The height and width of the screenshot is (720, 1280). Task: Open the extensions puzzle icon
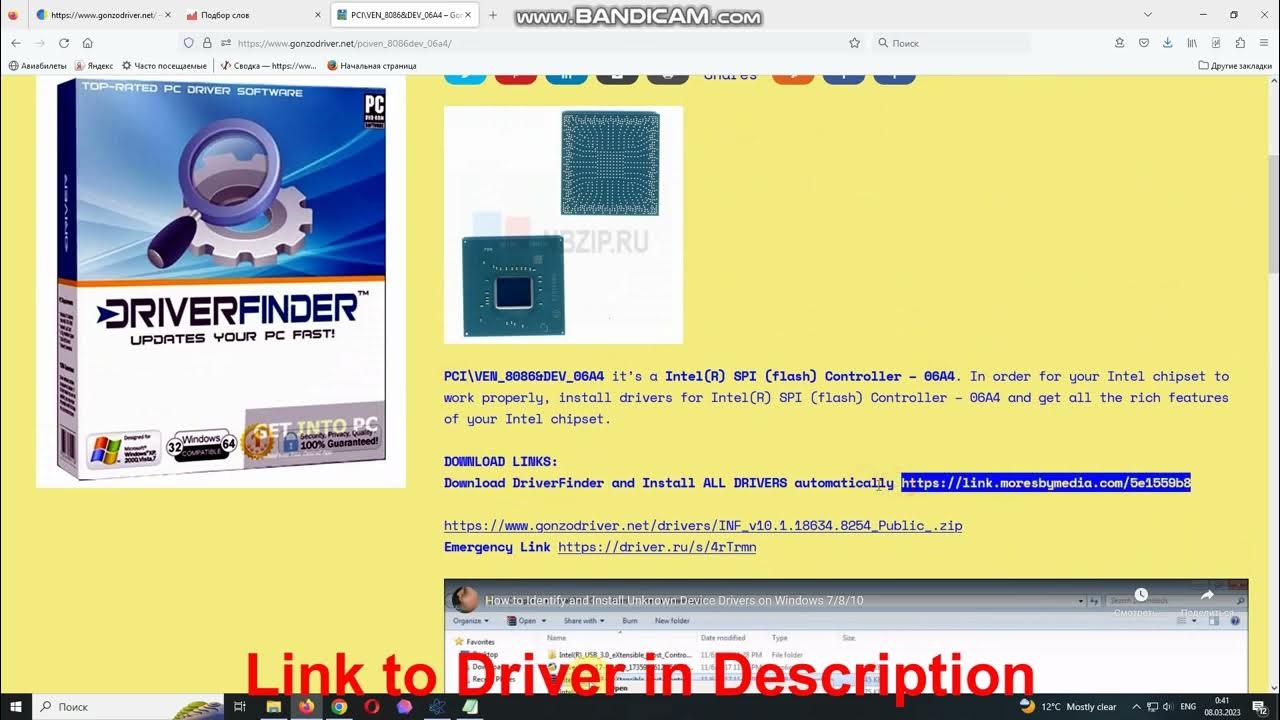pos(1240,43)
